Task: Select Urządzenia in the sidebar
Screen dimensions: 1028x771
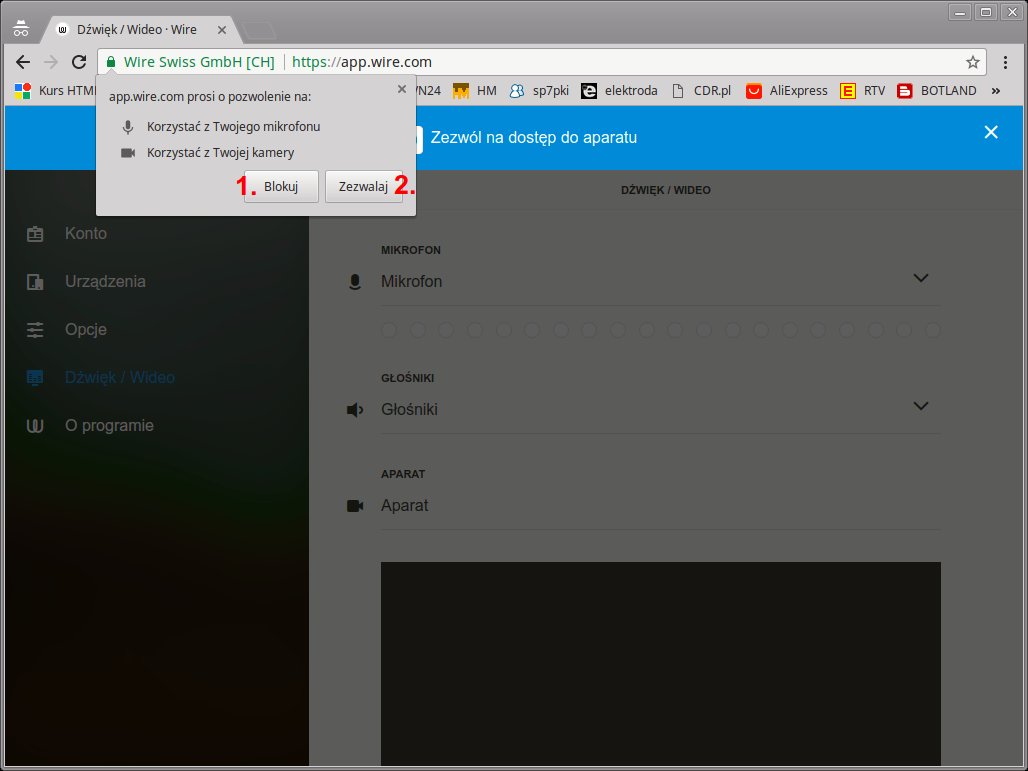Action: (x=104, y=282)
